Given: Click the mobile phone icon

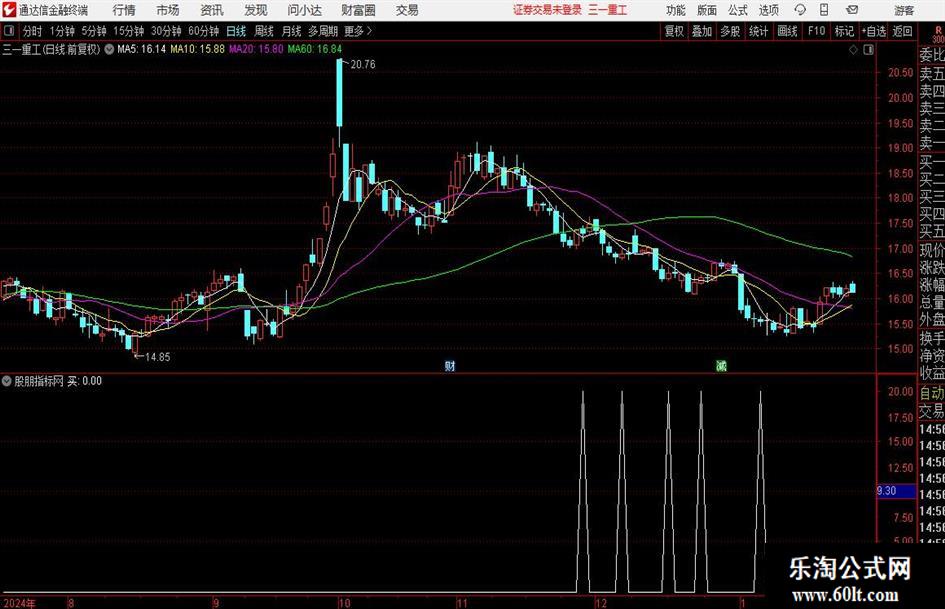Looking at the screenshot, I should (x=824, y=10).
